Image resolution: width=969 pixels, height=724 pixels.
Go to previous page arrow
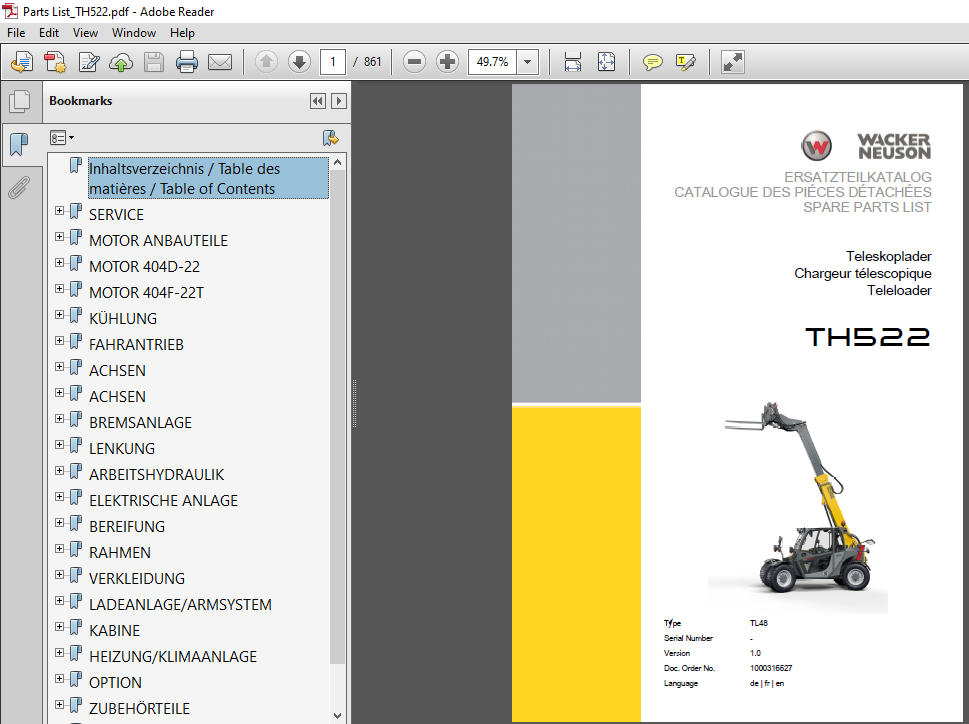pos(266,62)
